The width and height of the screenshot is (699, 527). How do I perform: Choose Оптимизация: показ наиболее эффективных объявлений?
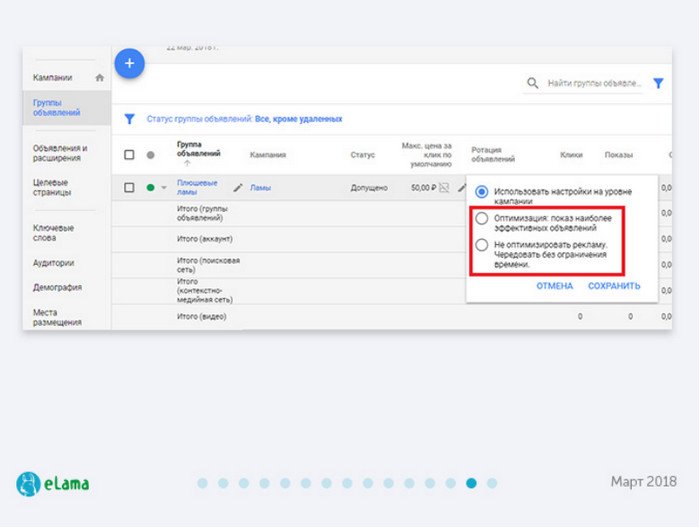point(482,219)
